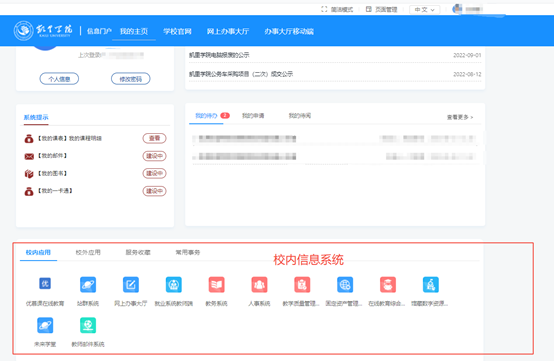Click the envelope icon beside 我的邮件
Image resolution: width=554 pixels, height=361 pixels.
pos(29,156)
